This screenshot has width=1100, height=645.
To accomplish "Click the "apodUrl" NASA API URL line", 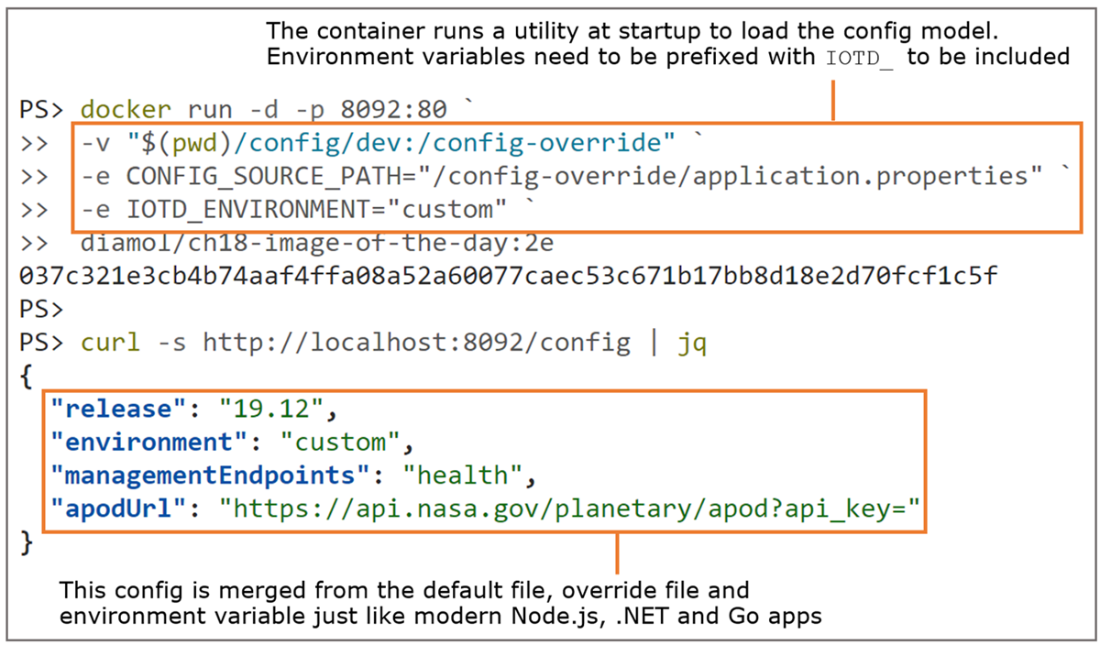I will click(485, 508).
